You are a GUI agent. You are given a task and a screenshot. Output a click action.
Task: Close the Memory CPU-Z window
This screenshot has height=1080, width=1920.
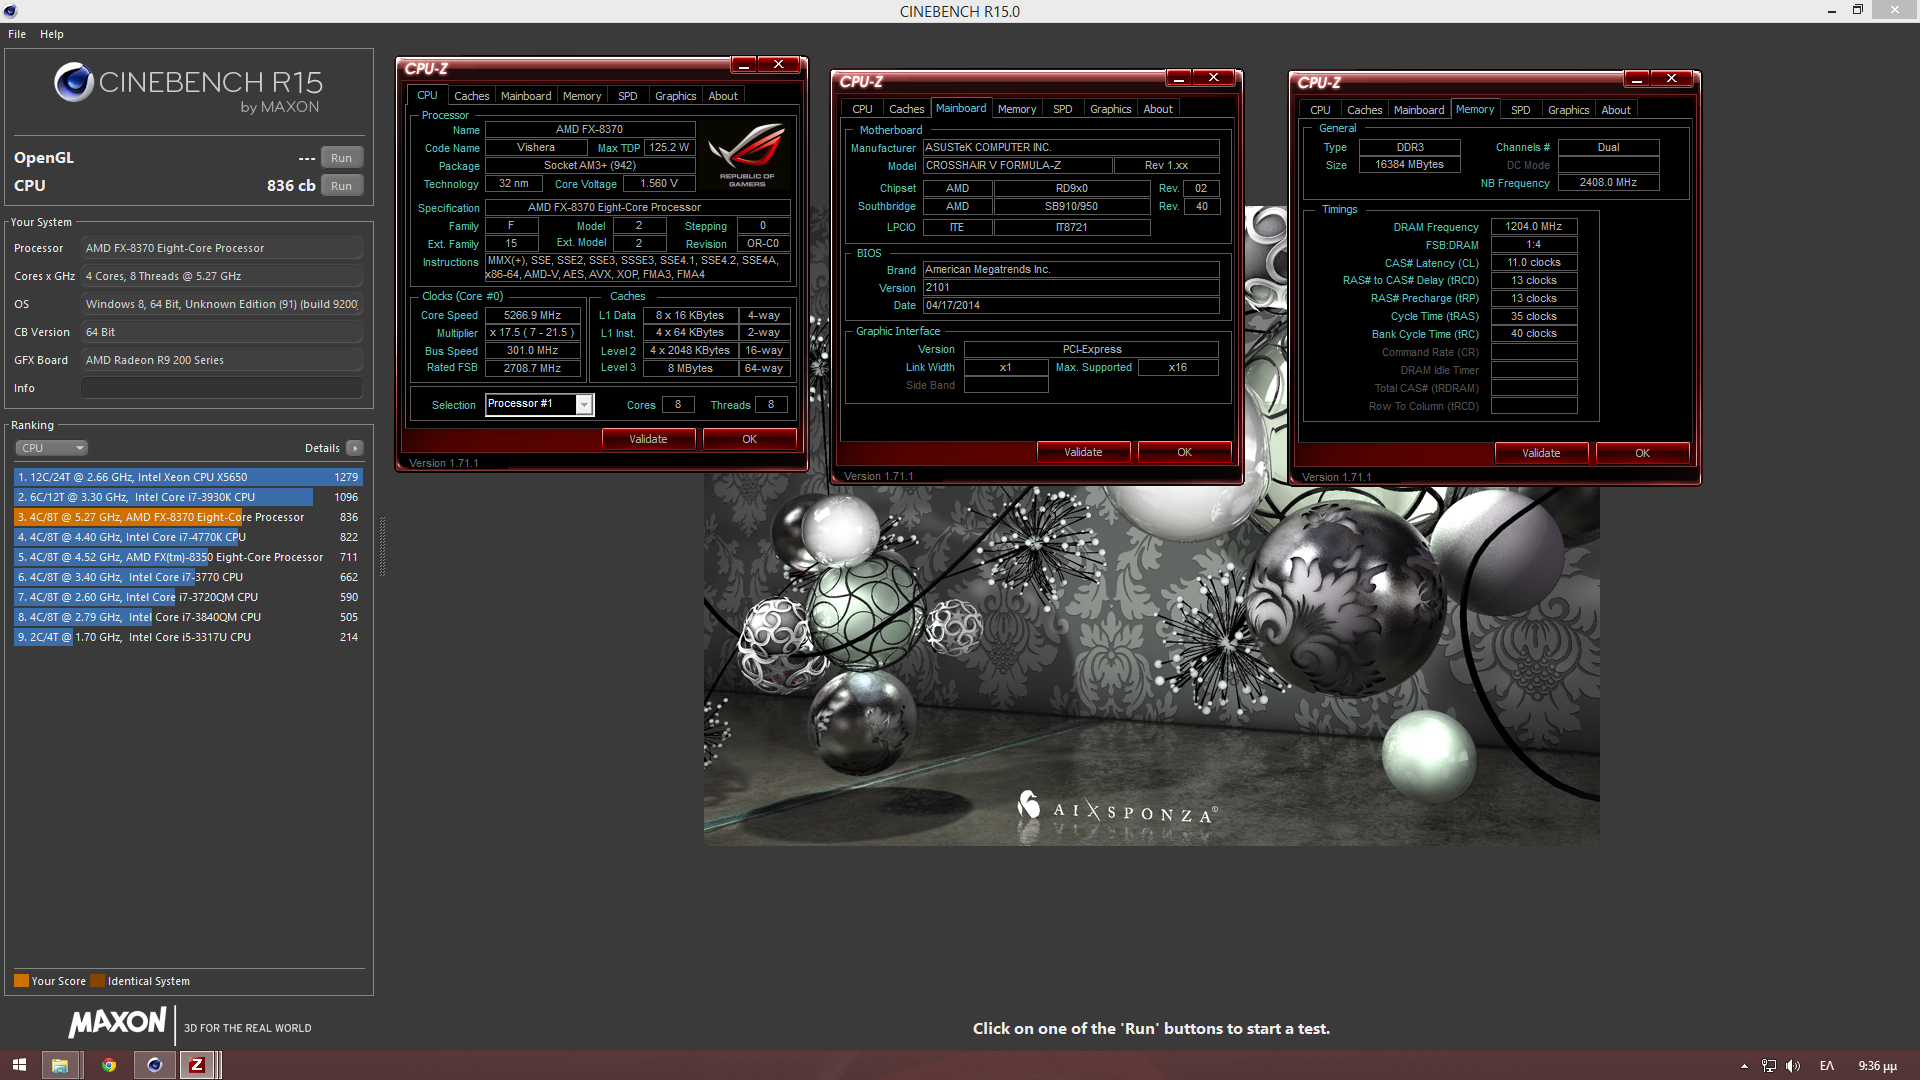(1671, 79)
